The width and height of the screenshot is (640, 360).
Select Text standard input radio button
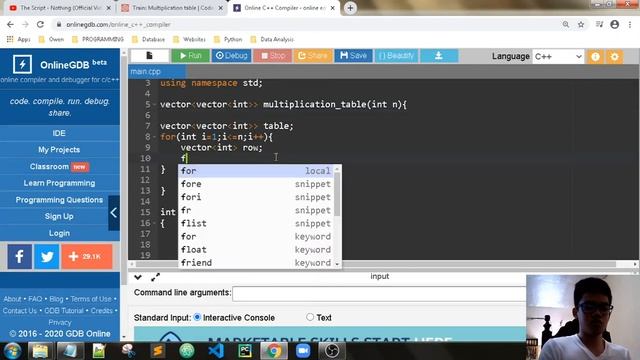click(x=310, y=317)
